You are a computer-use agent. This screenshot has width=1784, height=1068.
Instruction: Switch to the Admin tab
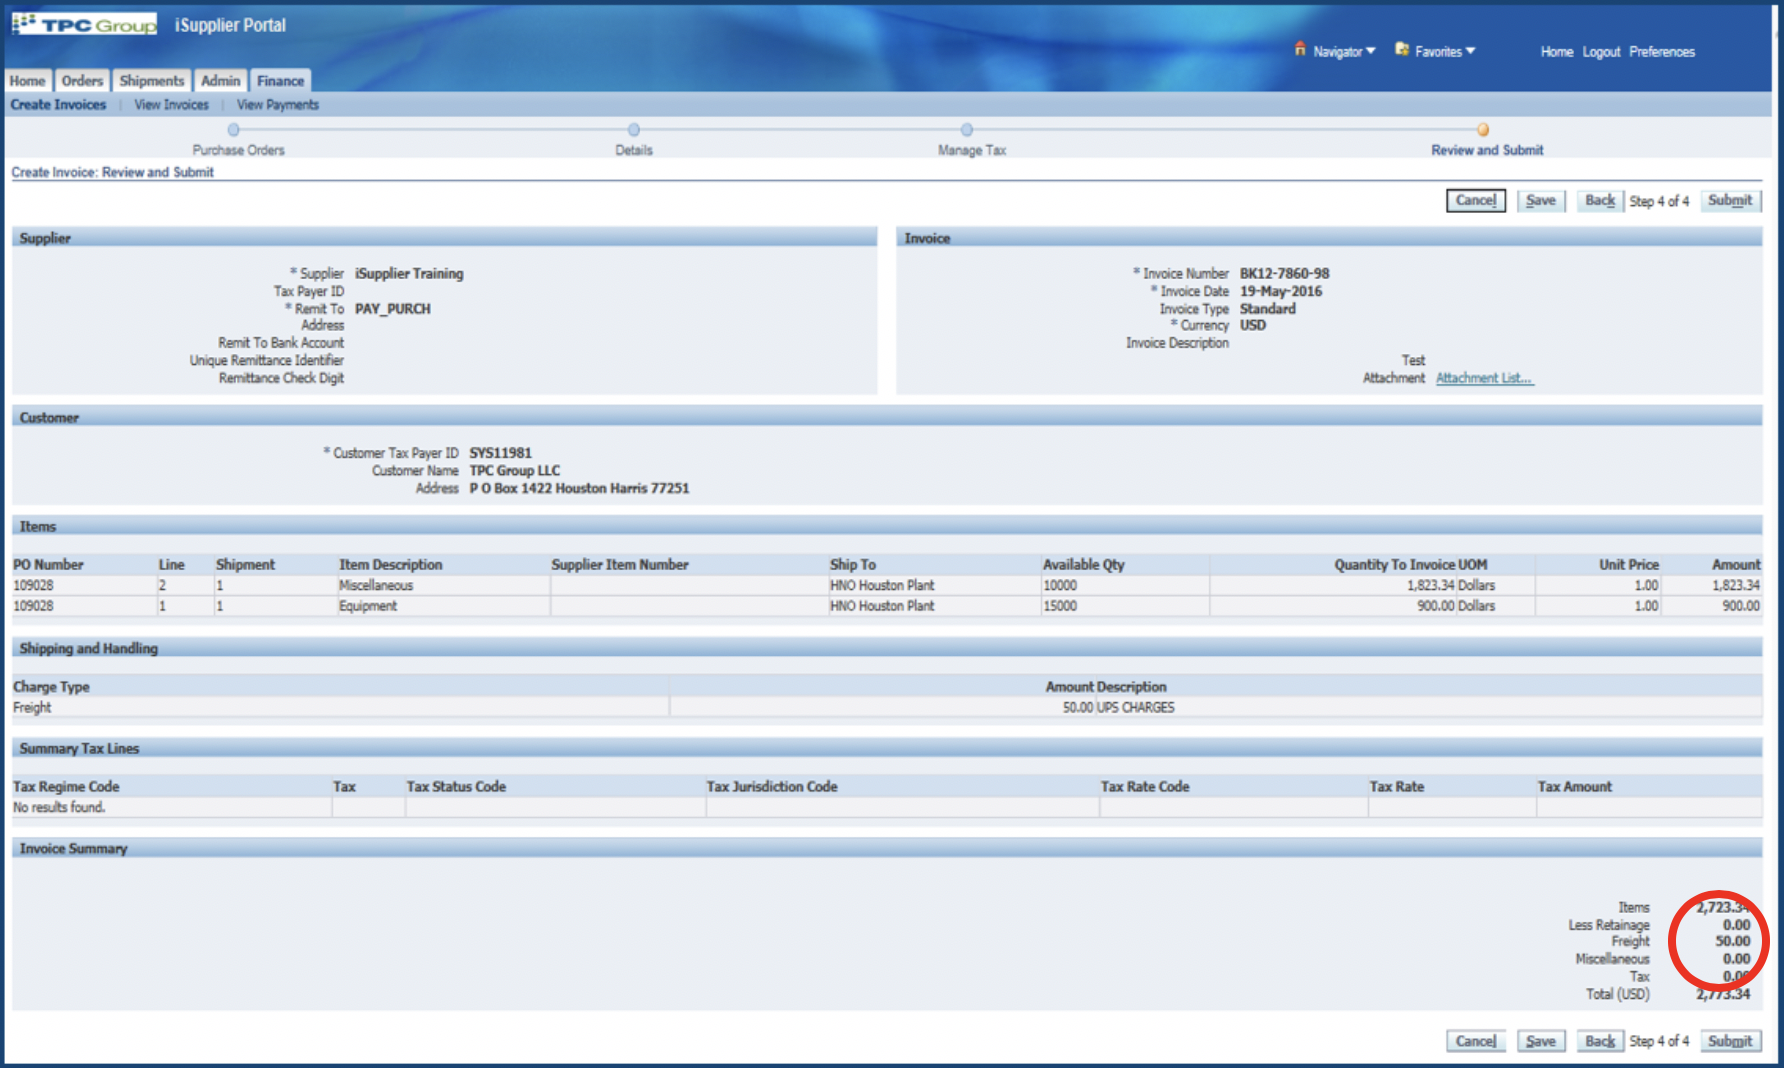click(x=221, y=81)
